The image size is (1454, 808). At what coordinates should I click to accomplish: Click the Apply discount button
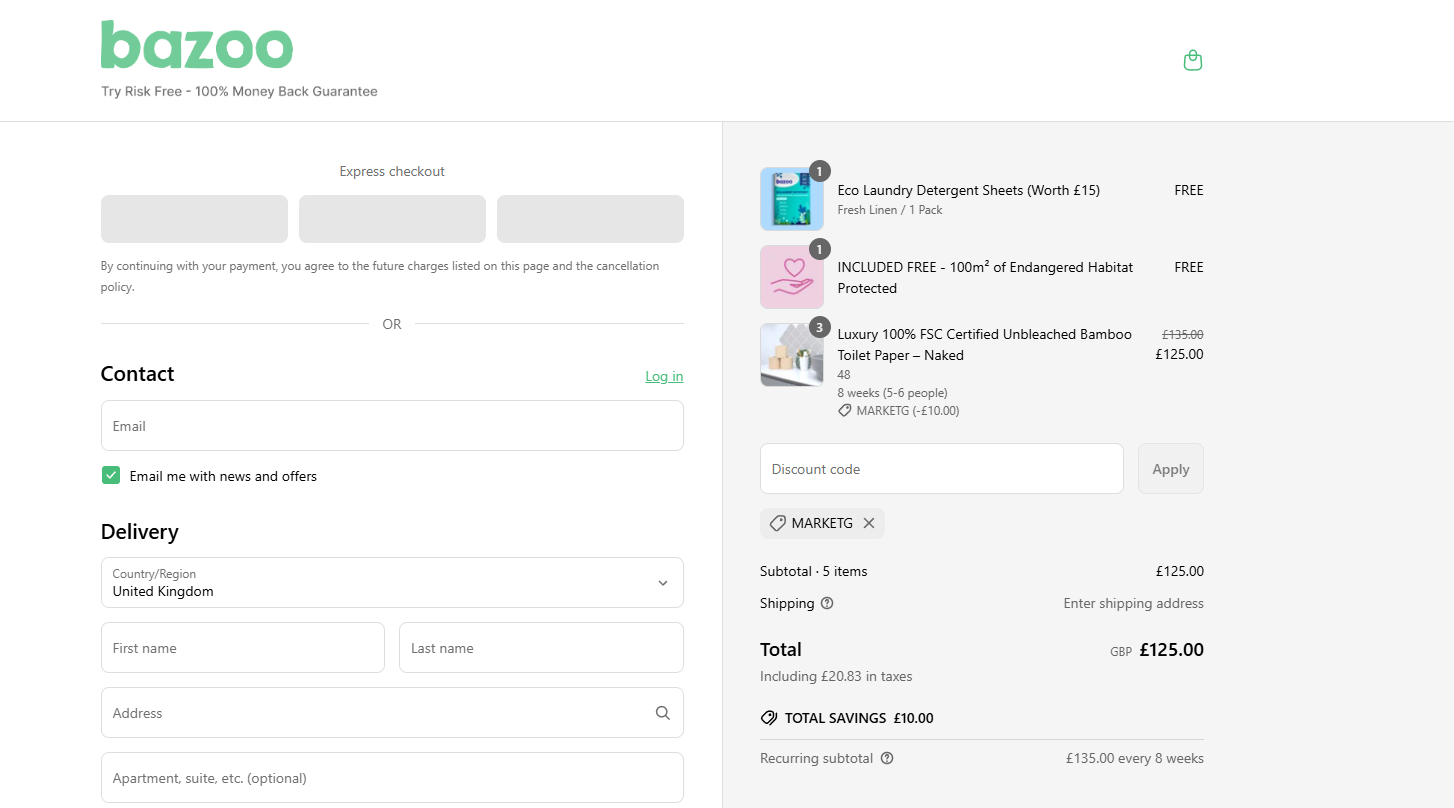click(1171, 469)
